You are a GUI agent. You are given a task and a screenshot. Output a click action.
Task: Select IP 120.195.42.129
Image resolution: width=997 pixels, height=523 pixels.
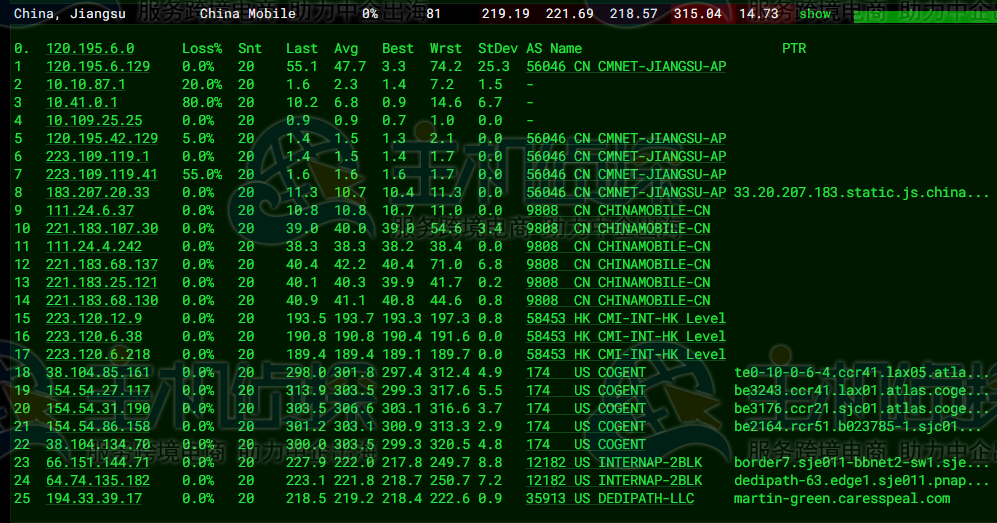click(102, 139)
